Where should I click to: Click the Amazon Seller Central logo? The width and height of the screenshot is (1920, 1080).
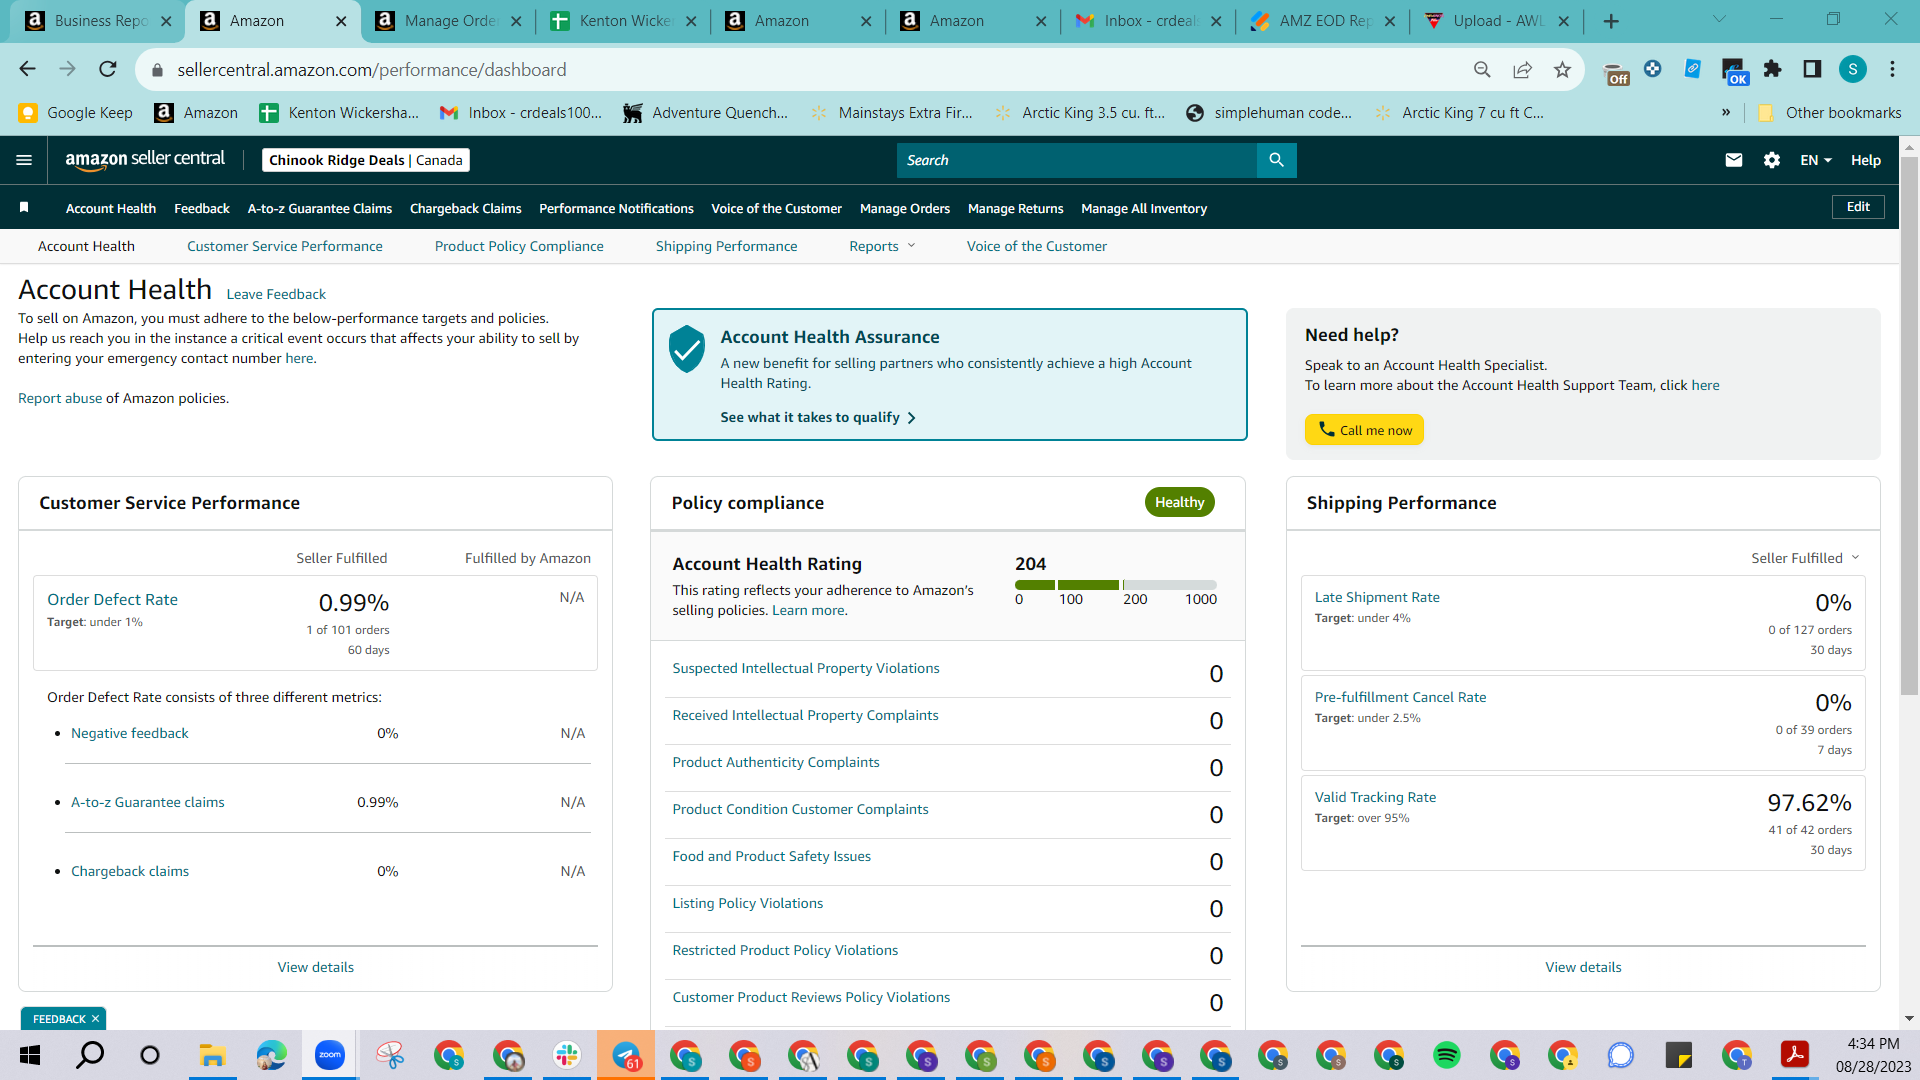pos(145,160)
